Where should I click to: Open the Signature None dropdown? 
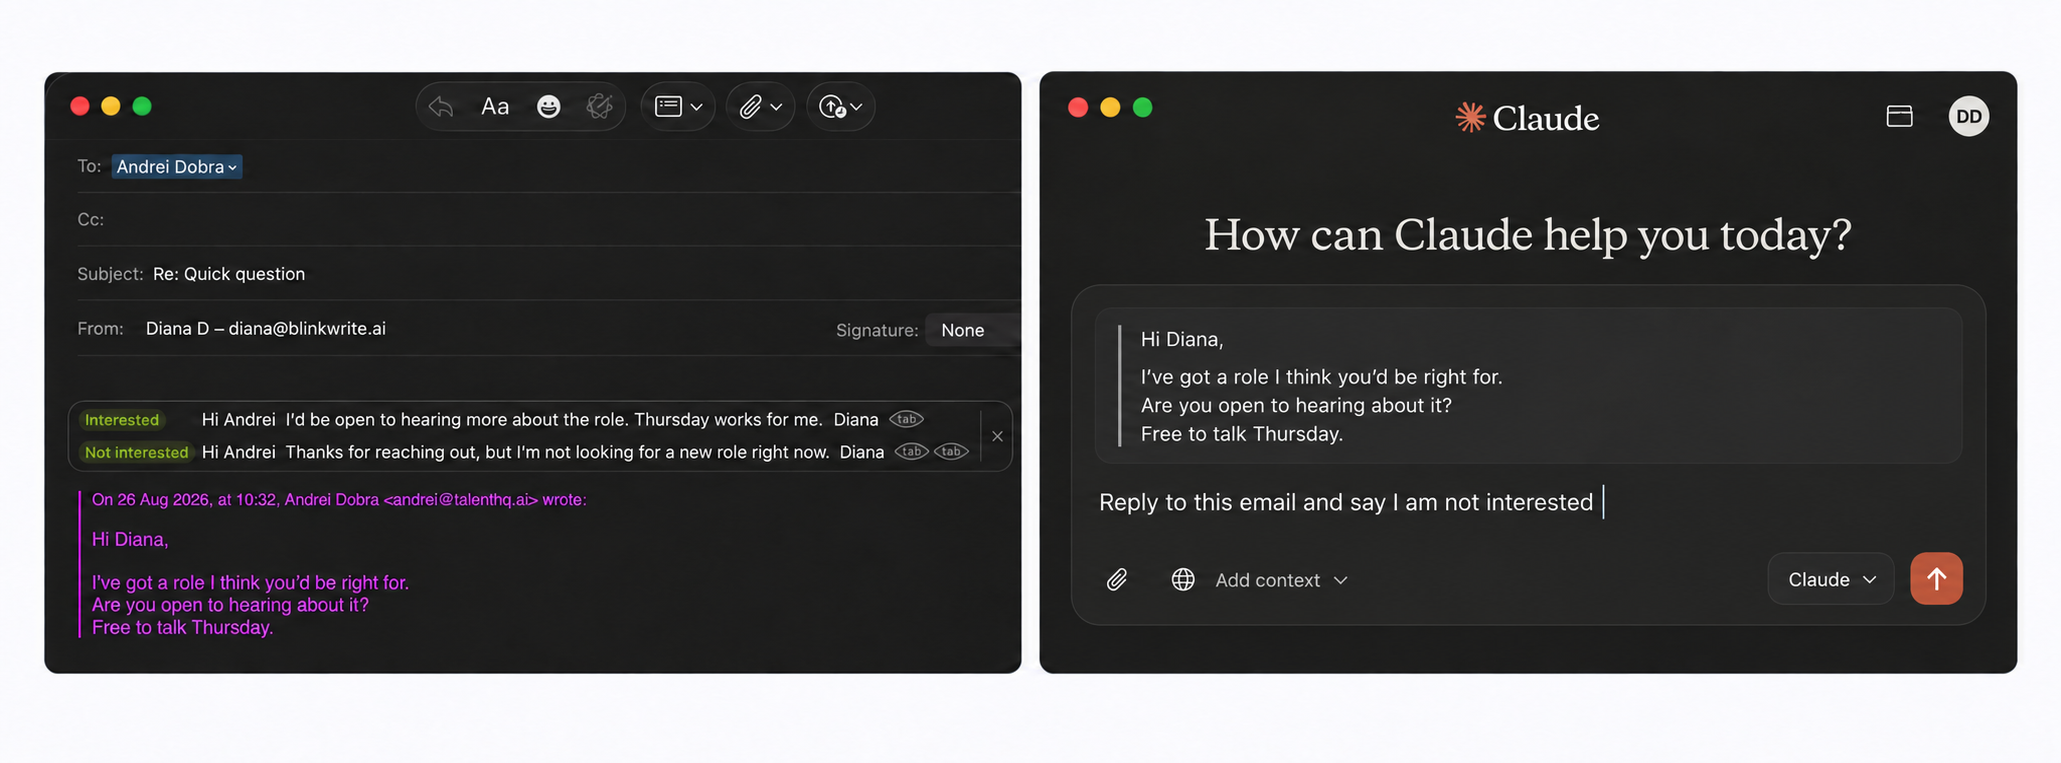[x=971, y=330]
